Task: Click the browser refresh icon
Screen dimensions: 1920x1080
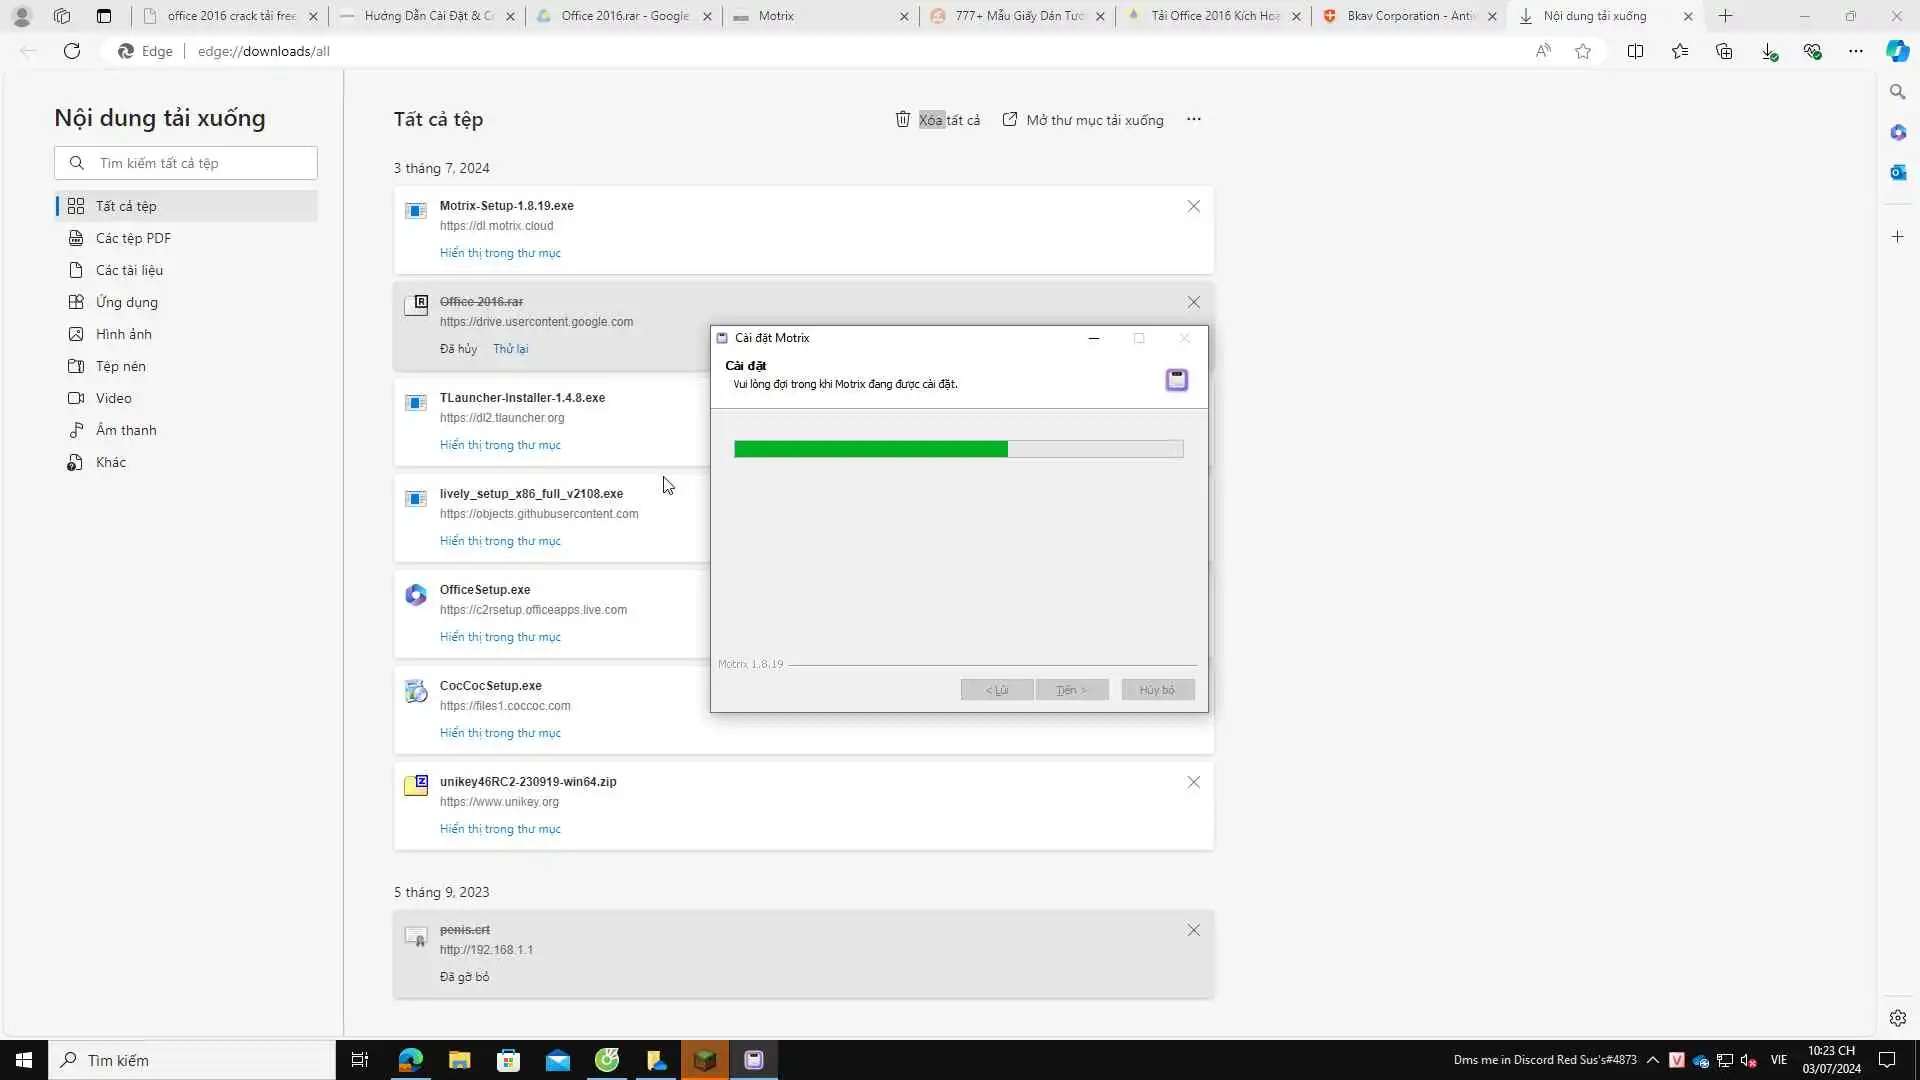Action: pos(72,51)
